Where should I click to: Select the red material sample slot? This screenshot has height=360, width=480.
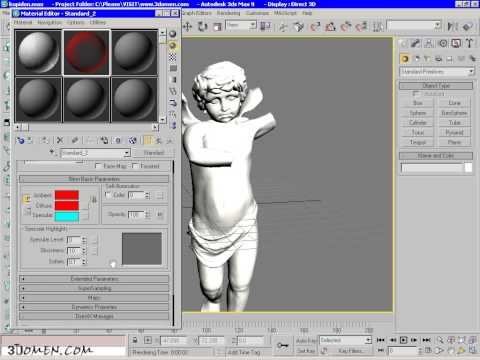point(86,52)
